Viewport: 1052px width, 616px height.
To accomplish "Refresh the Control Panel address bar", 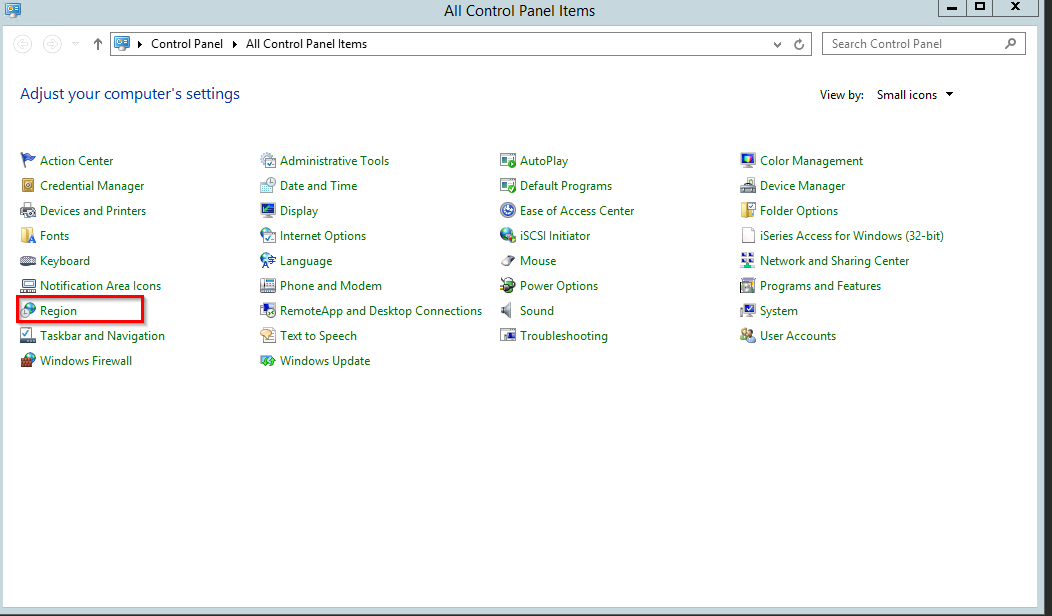I will coord(799,44).
